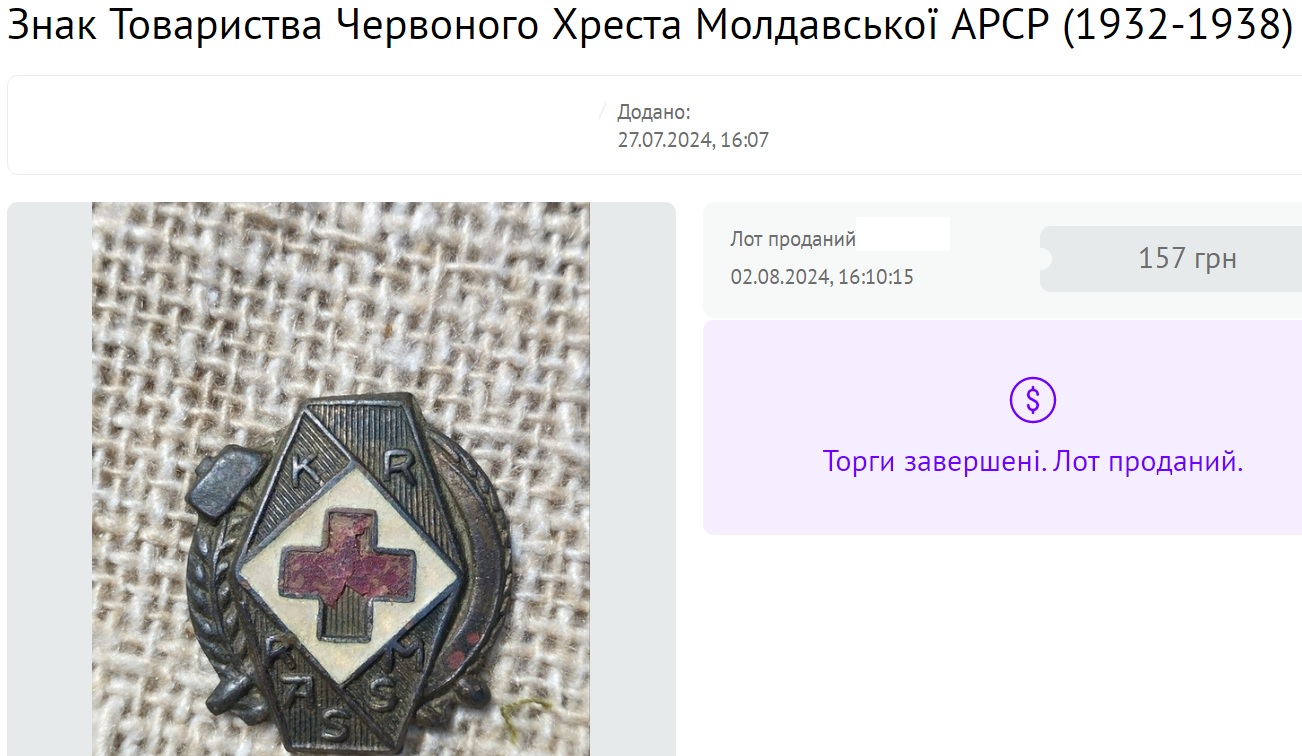1302x756 pixels.
Task: Open the '157 грн' price tag
Action: pos(1170,259)
